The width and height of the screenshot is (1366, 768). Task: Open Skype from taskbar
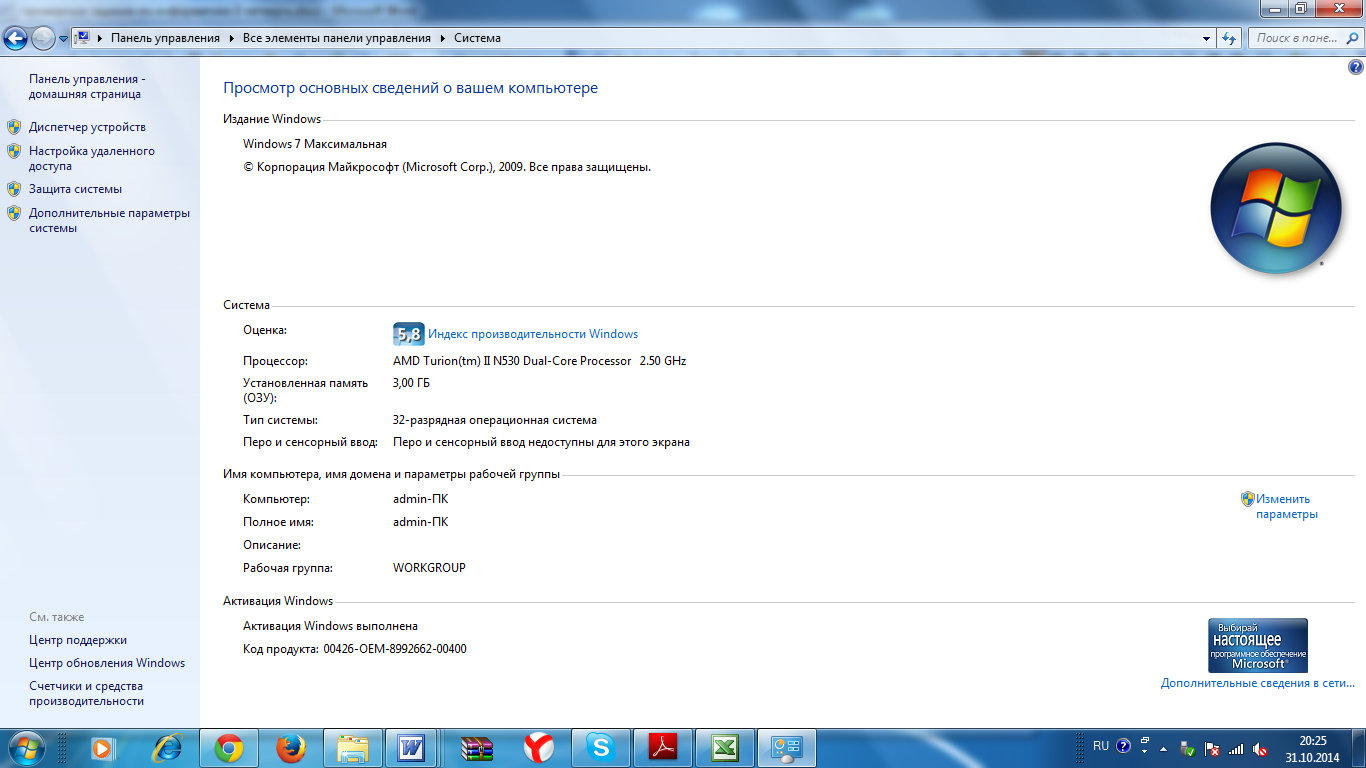(x=600, y=747)
